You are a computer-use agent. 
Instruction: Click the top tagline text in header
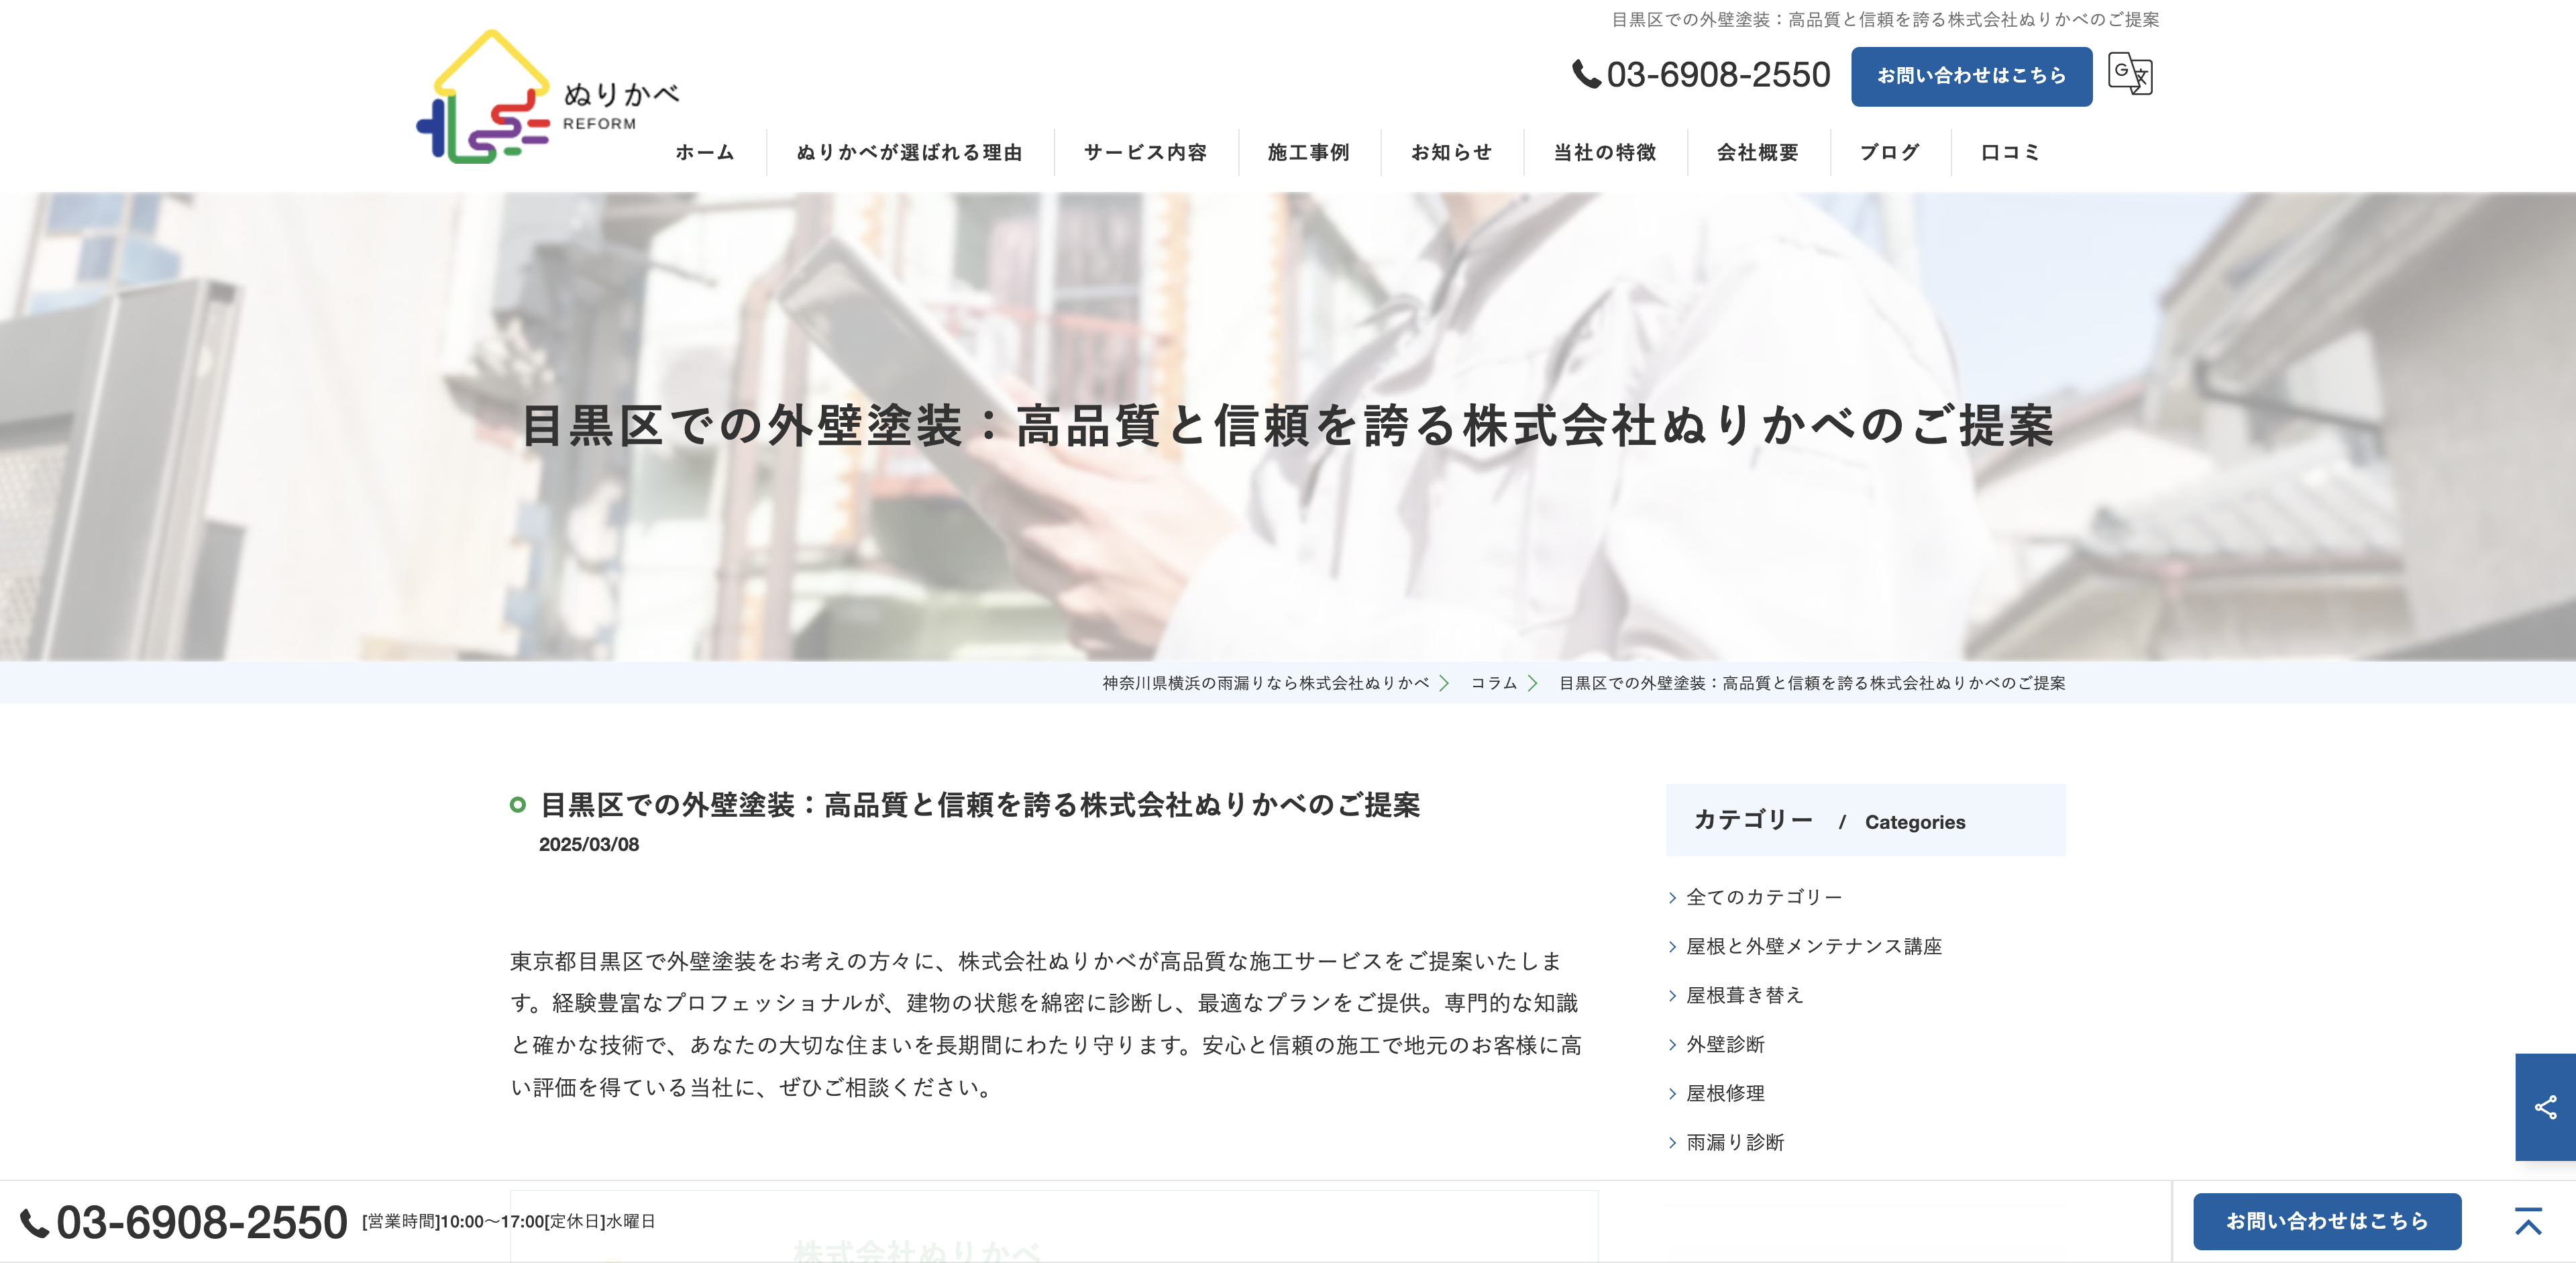[x=1885, y=19]
